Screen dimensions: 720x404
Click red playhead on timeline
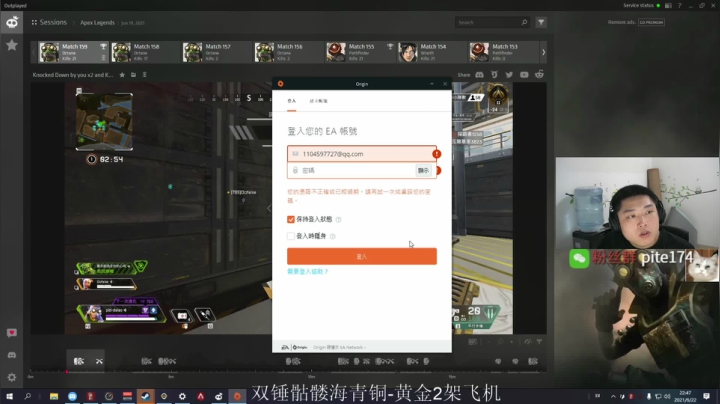(x=67, y=371)
